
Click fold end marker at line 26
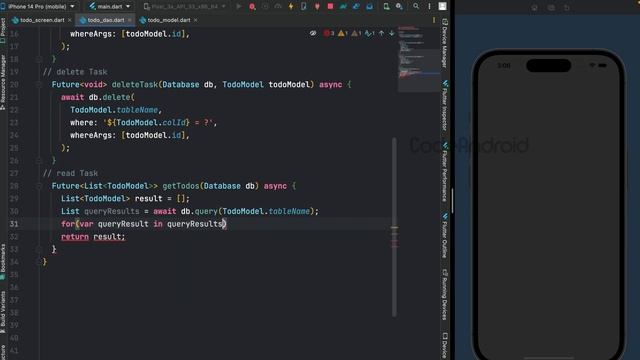pyautogui.click(x=39, y=160)
